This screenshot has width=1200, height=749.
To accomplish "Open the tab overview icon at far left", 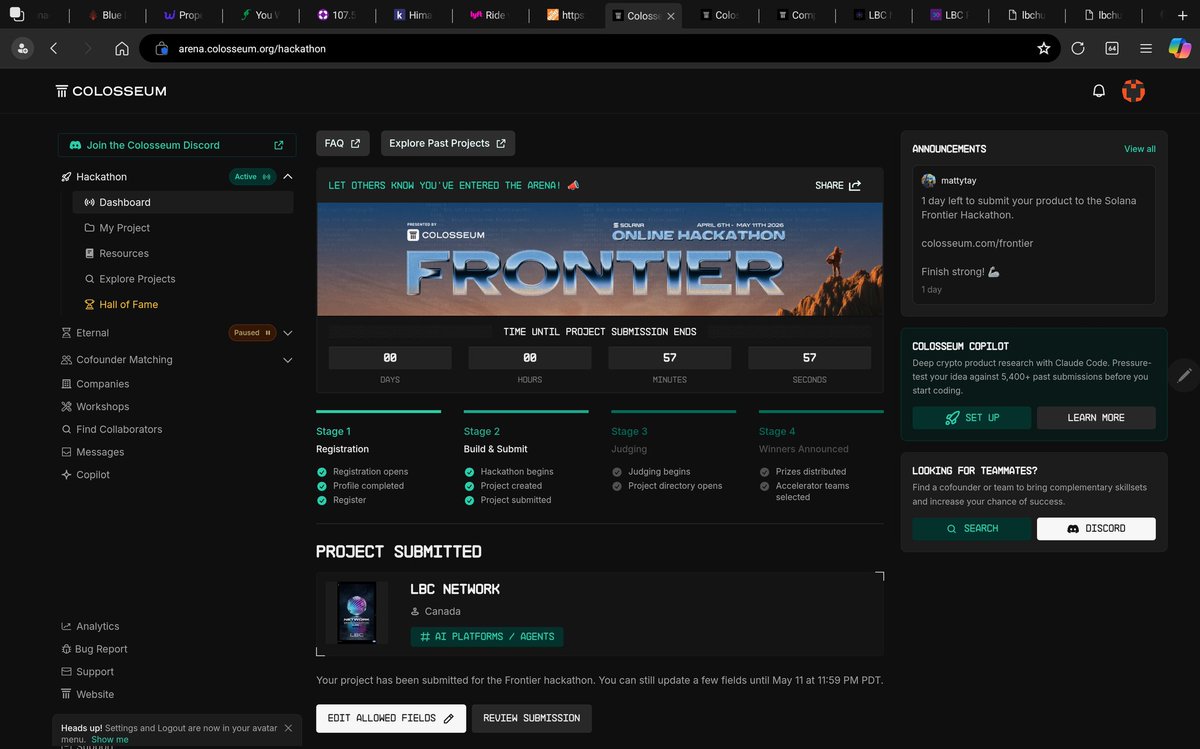I will 16,15.
